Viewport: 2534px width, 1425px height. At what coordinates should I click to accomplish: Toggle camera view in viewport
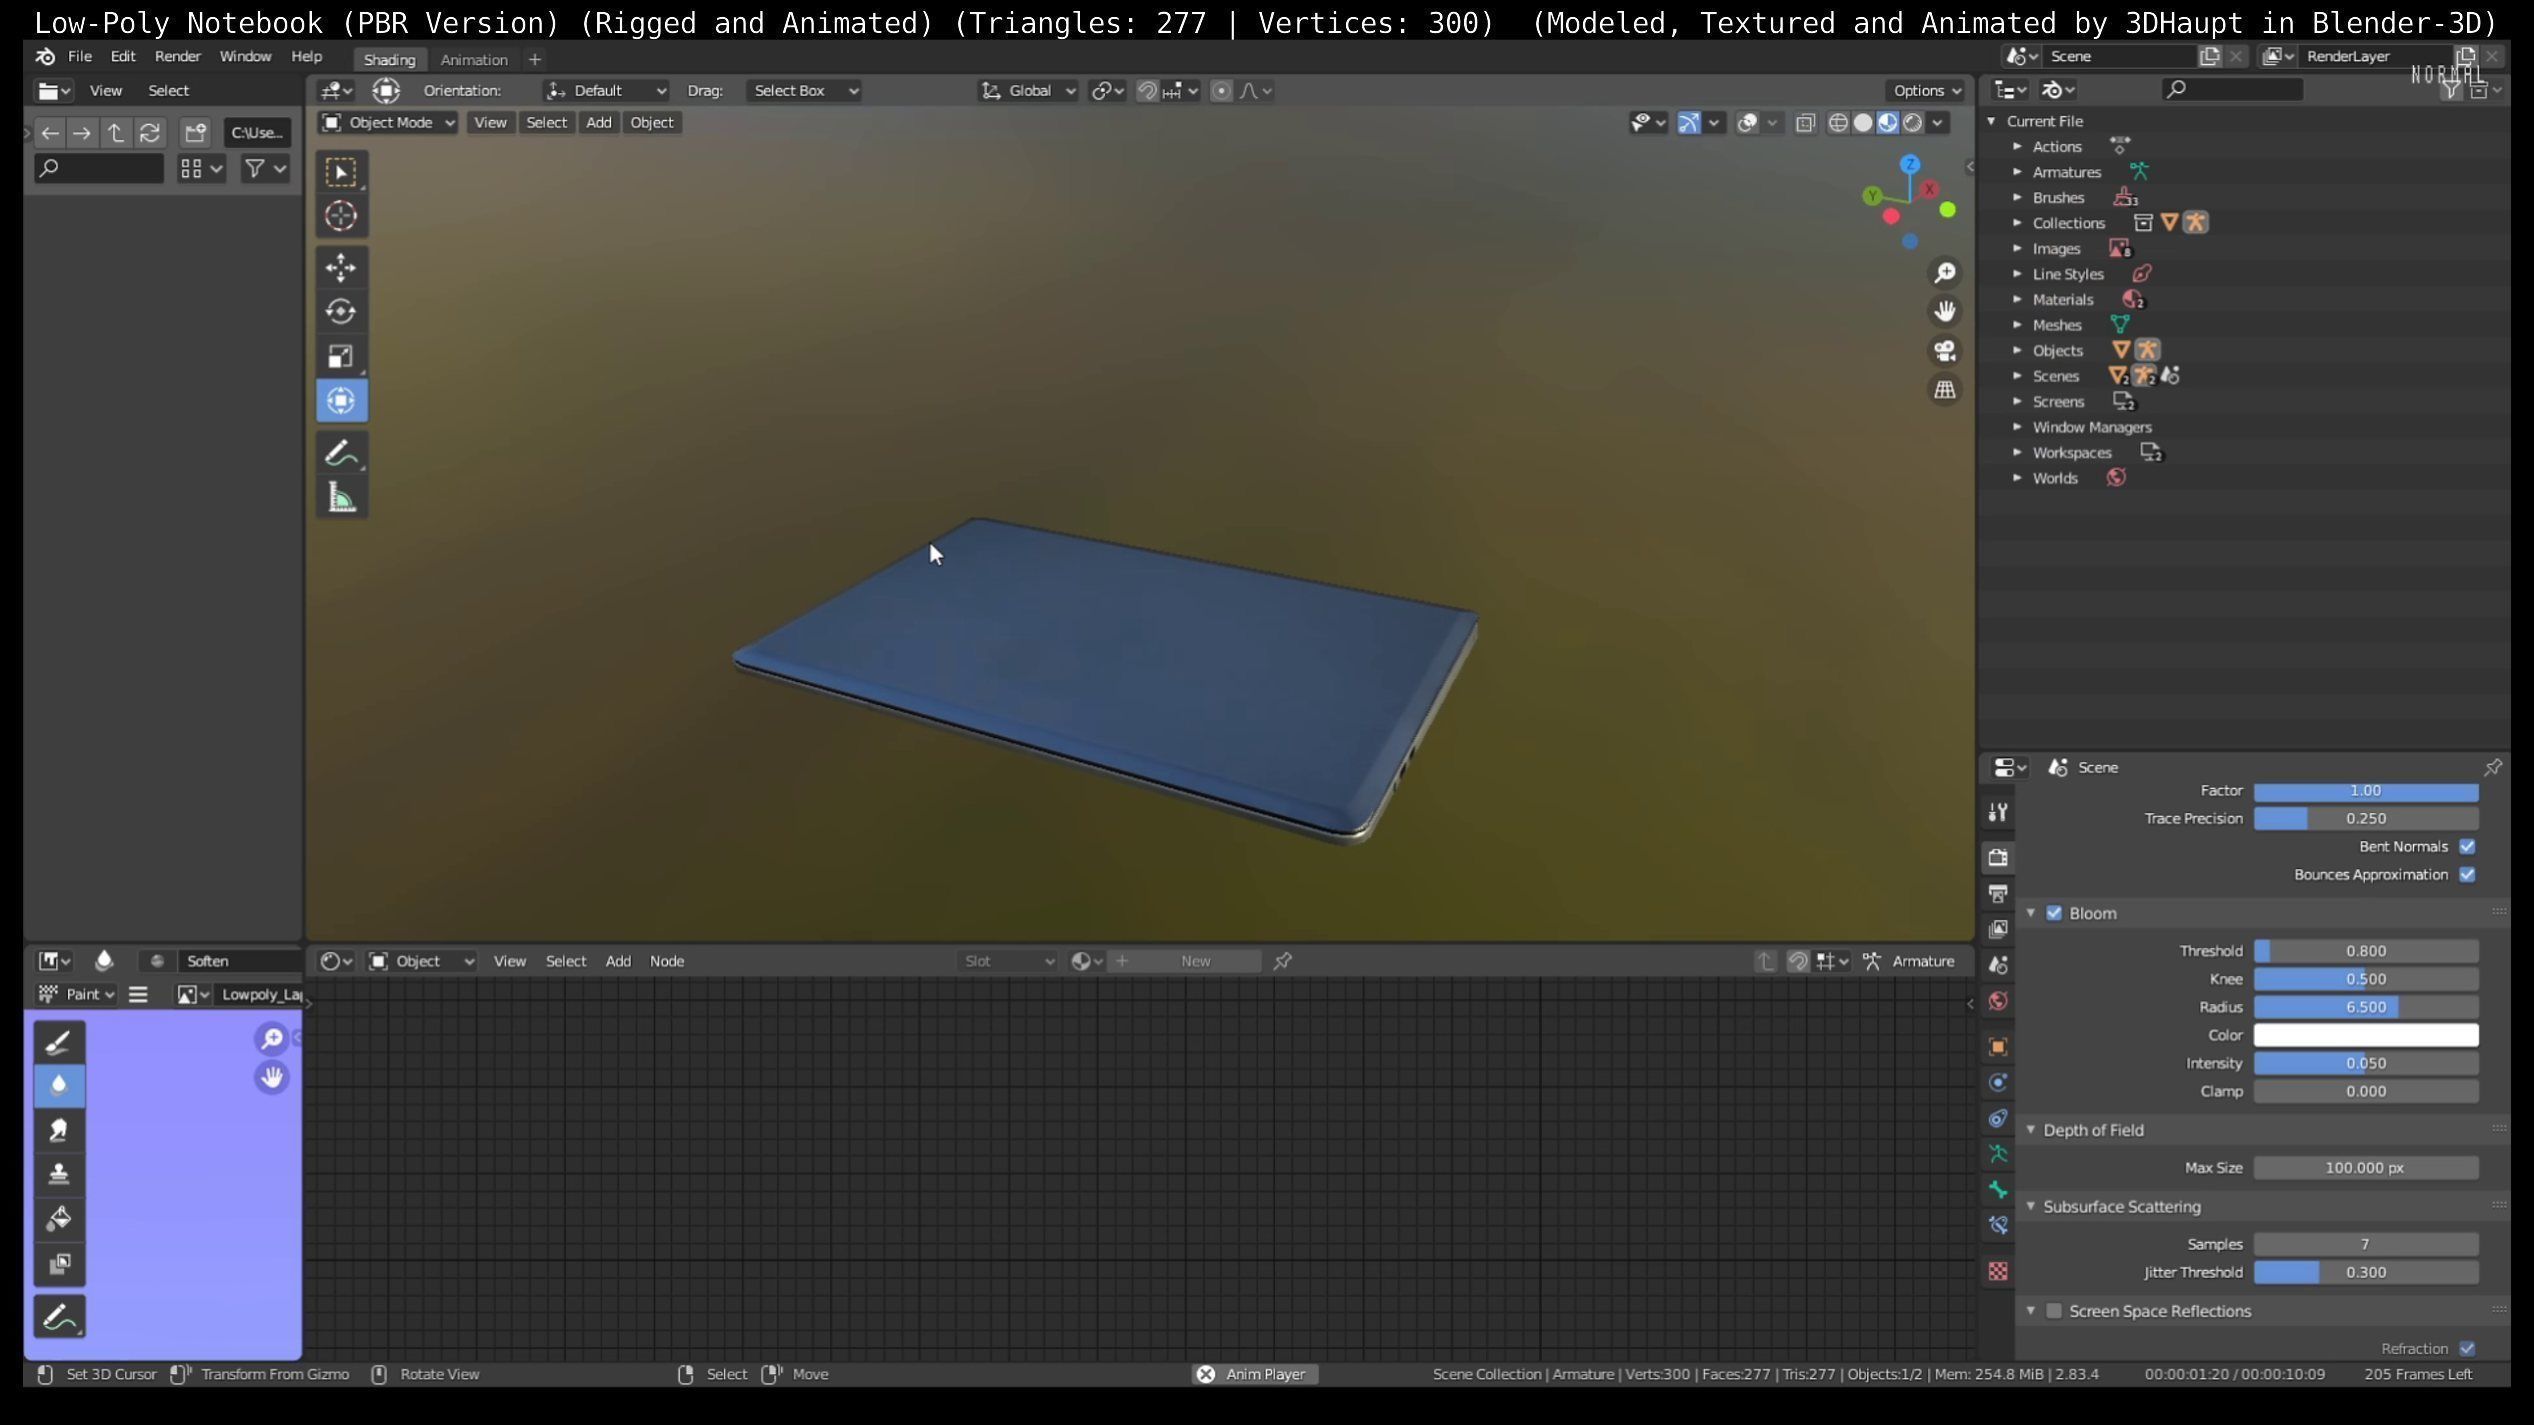[x=1944, y=351]
